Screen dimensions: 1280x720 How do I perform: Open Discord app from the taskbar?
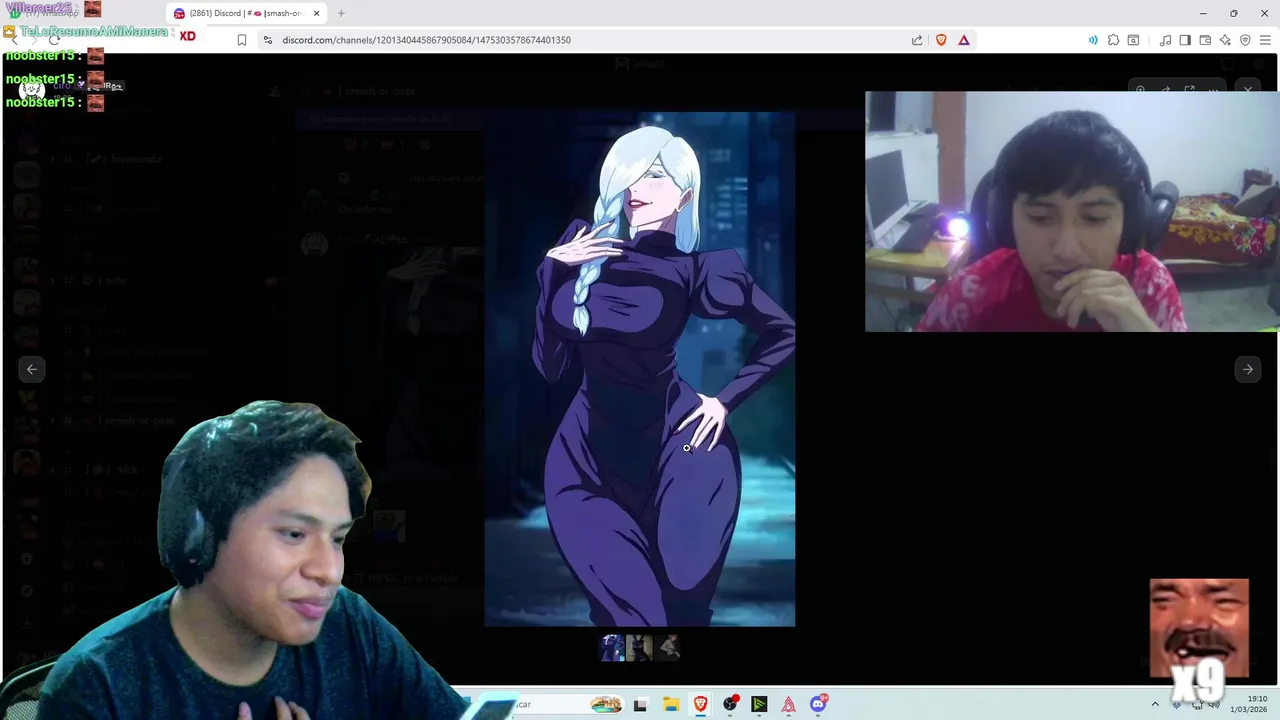(x=819, y=704)
